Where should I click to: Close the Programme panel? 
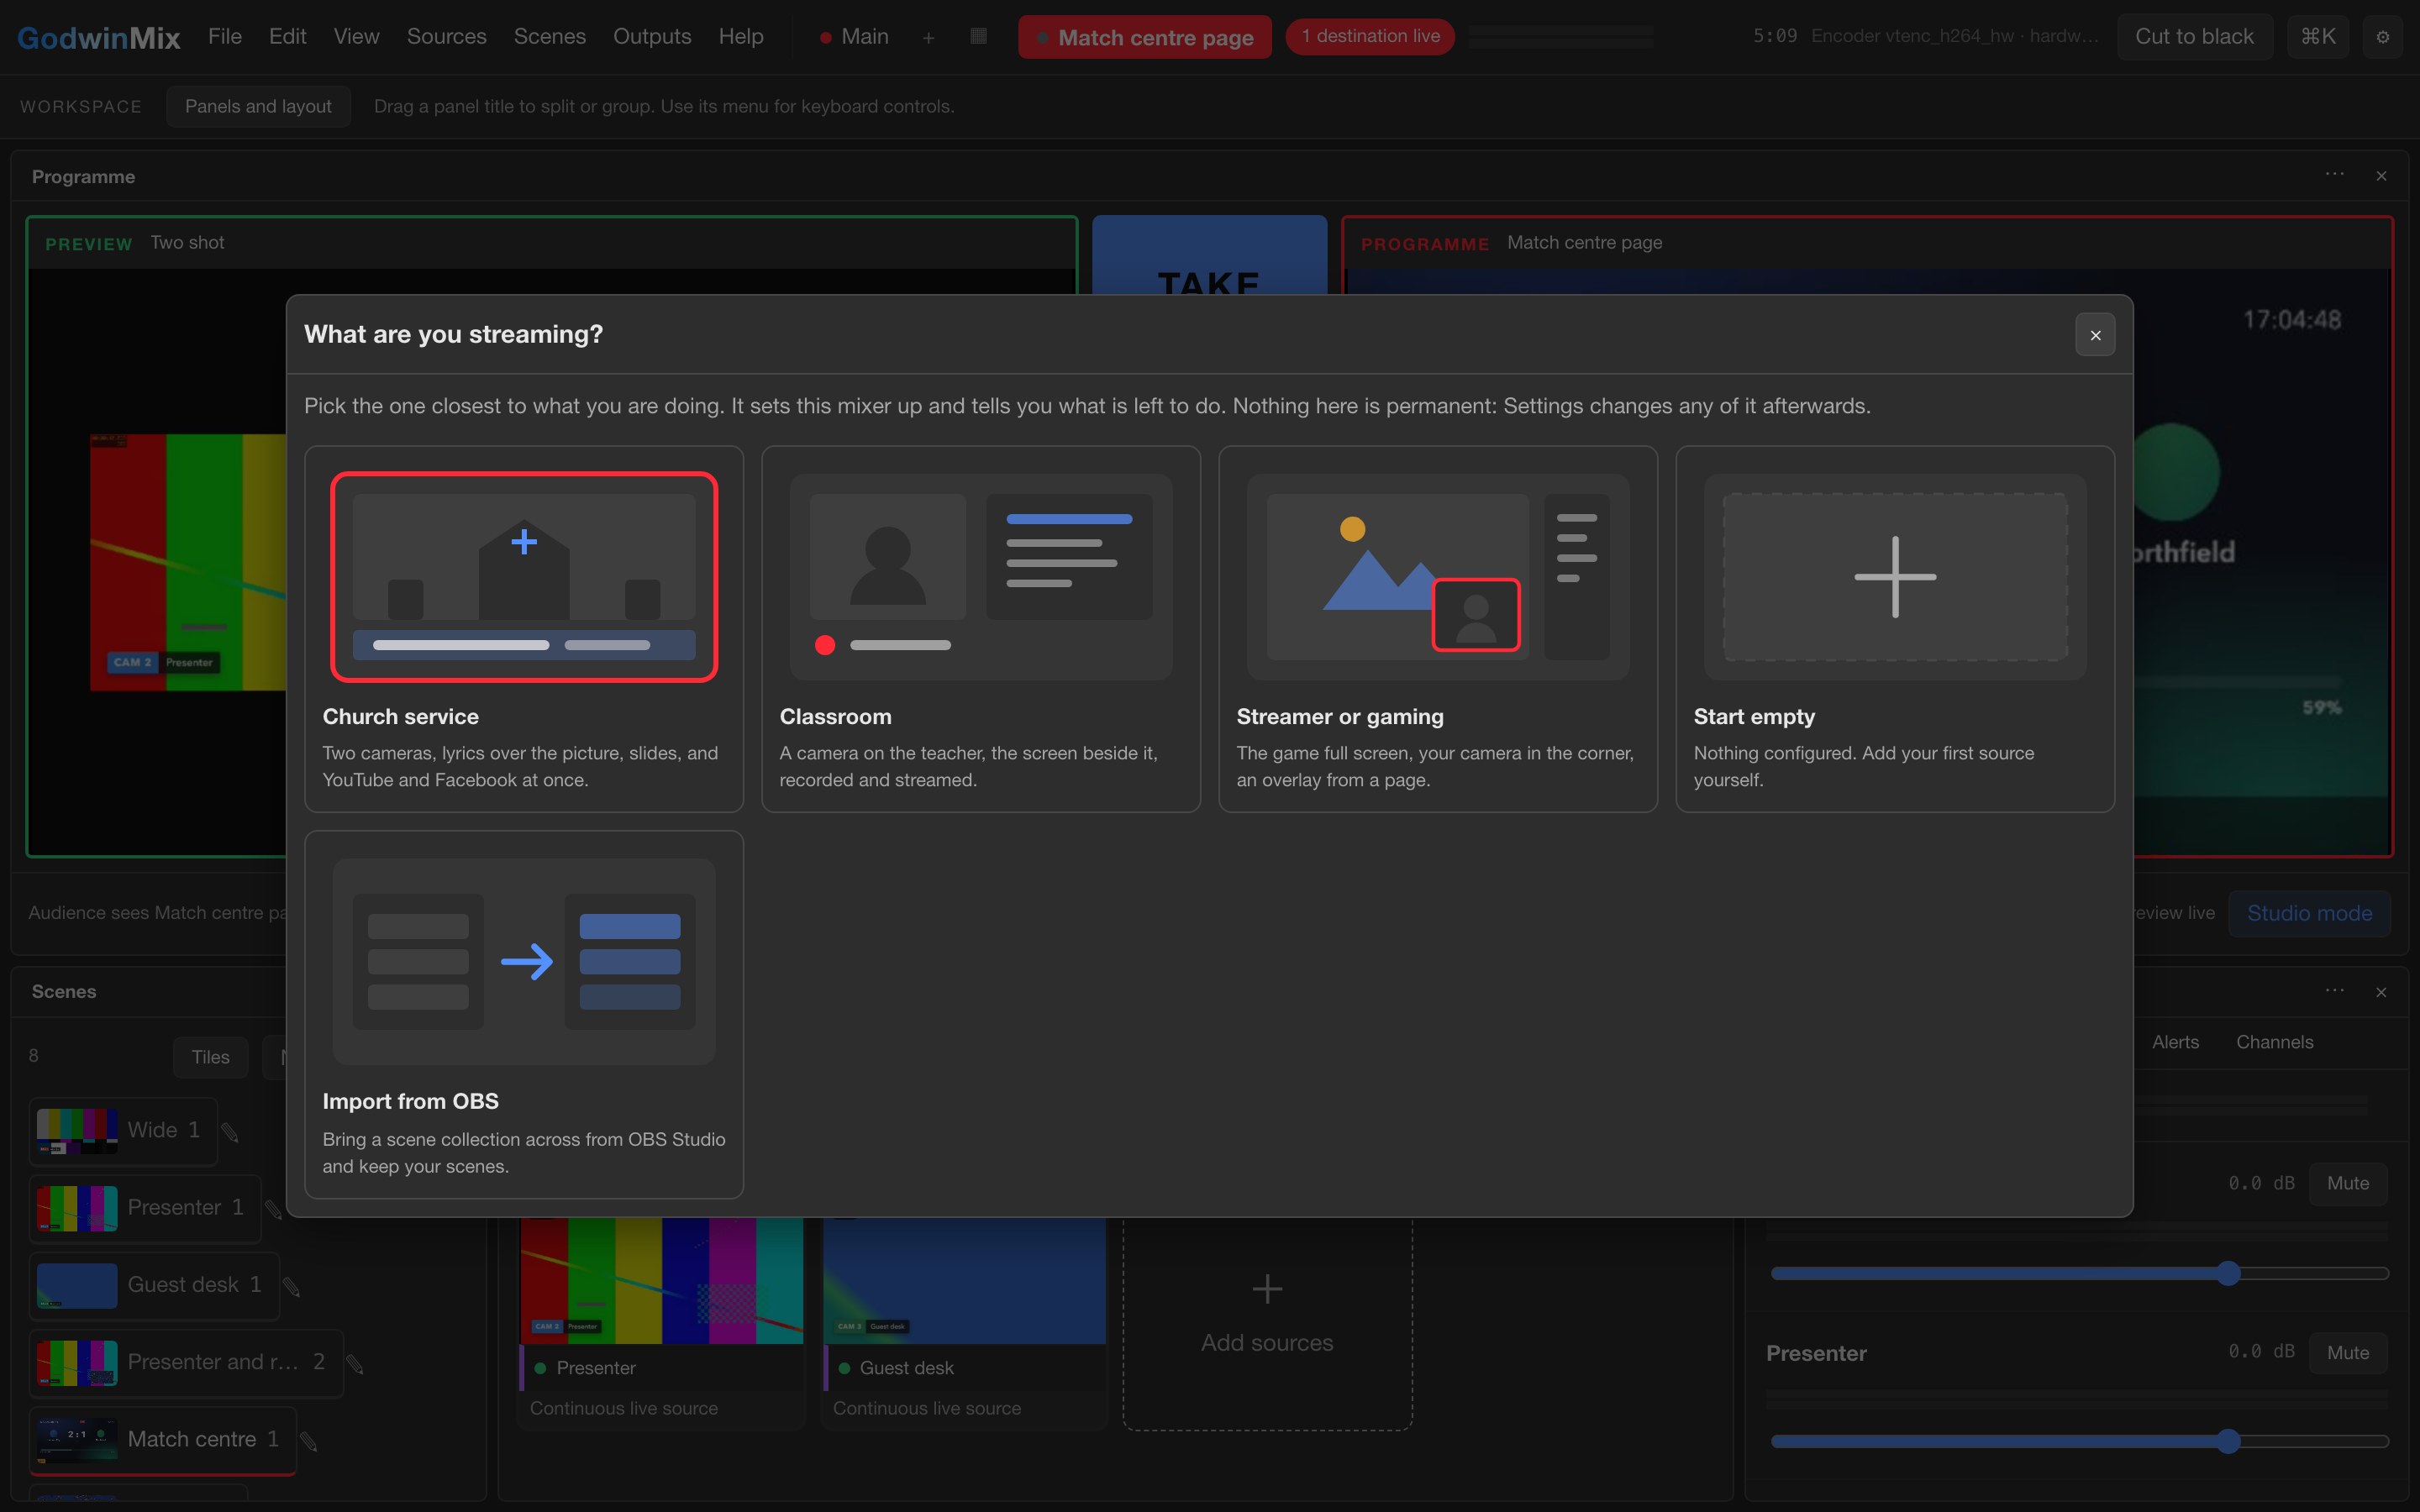pyautogui.click(x=2381, y=176)
